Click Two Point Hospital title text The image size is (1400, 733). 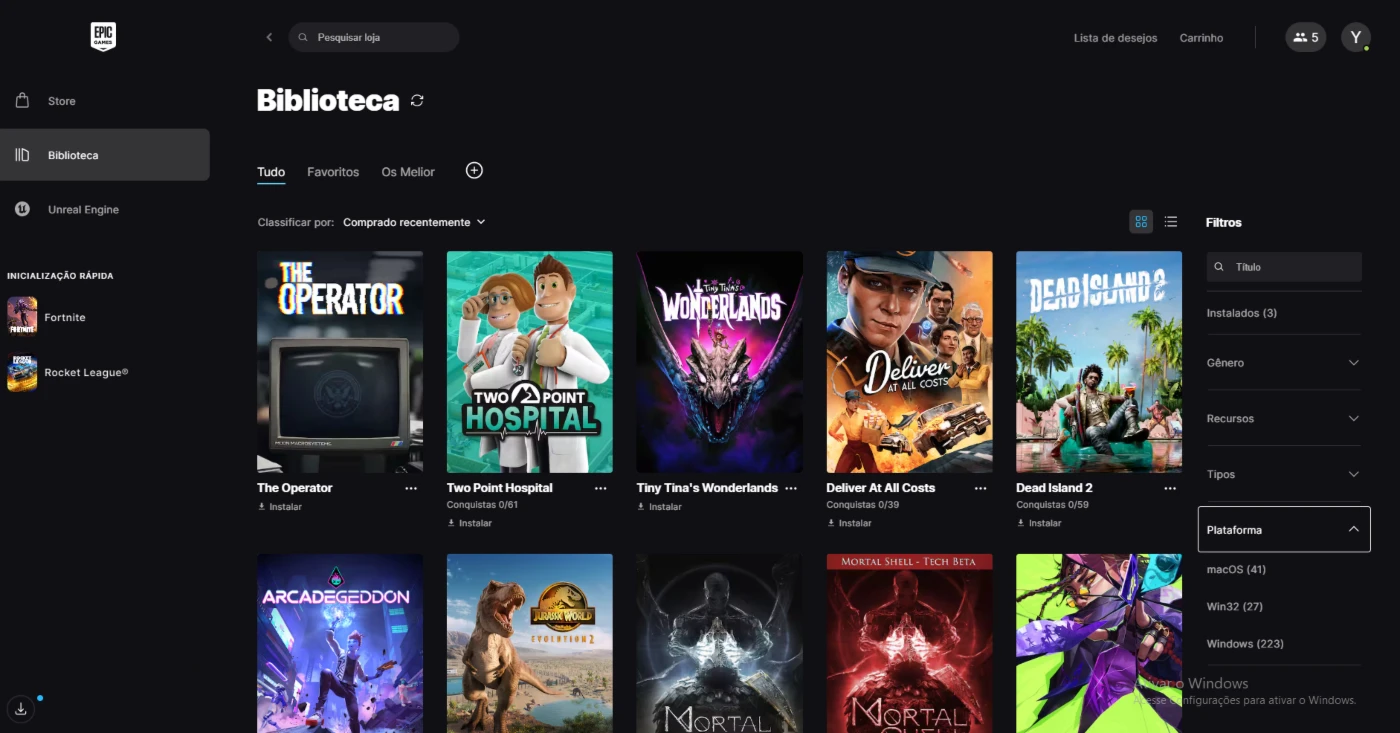(500, 488)
